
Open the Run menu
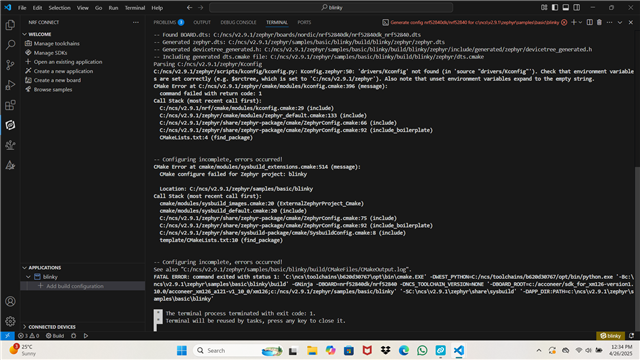tap(113, 8)
